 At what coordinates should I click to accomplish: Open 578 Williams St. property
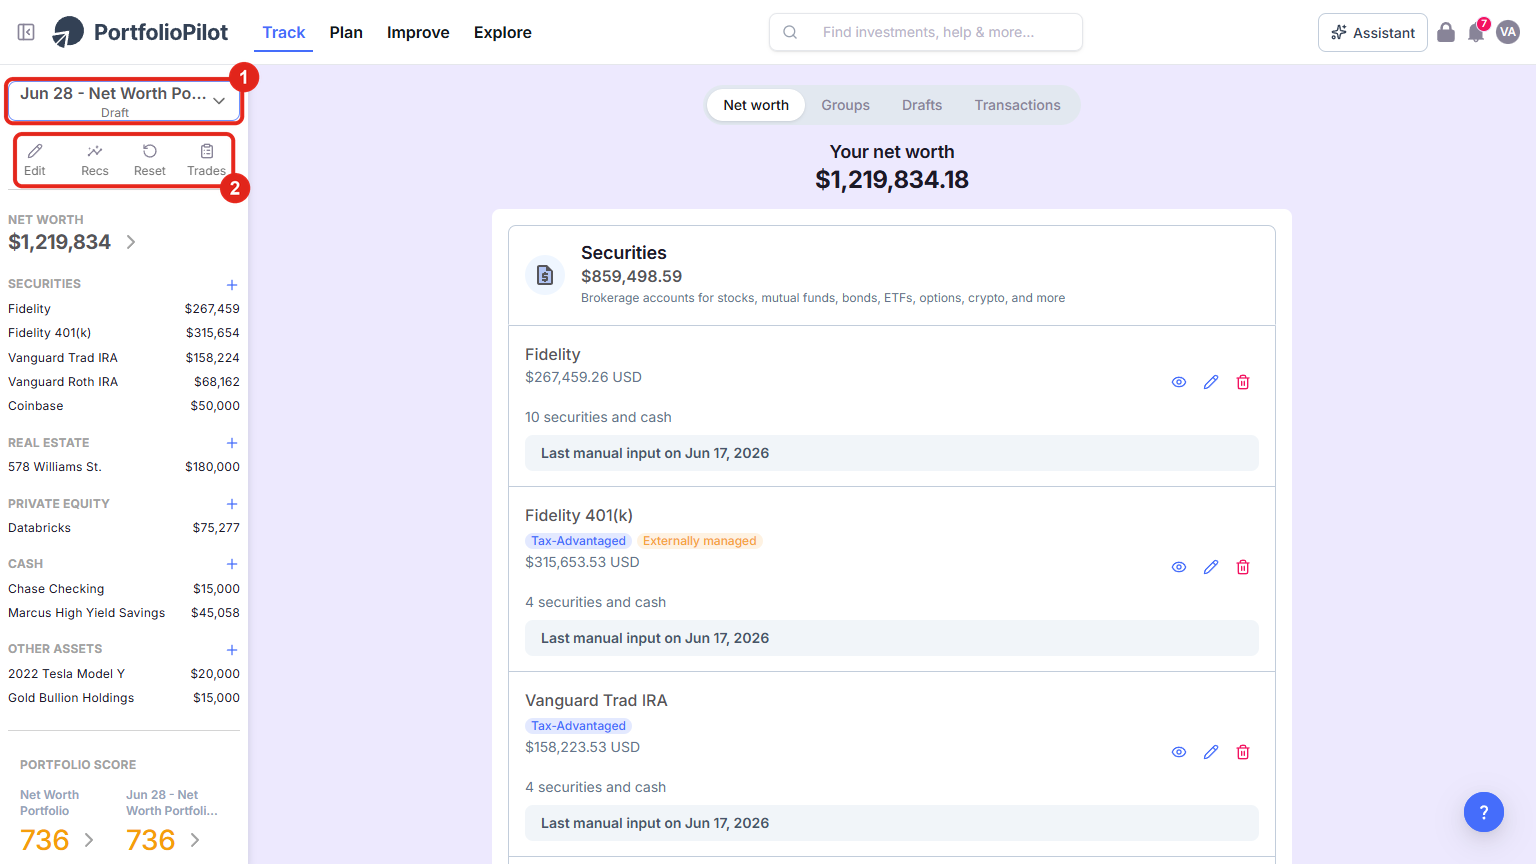[124, 467]
